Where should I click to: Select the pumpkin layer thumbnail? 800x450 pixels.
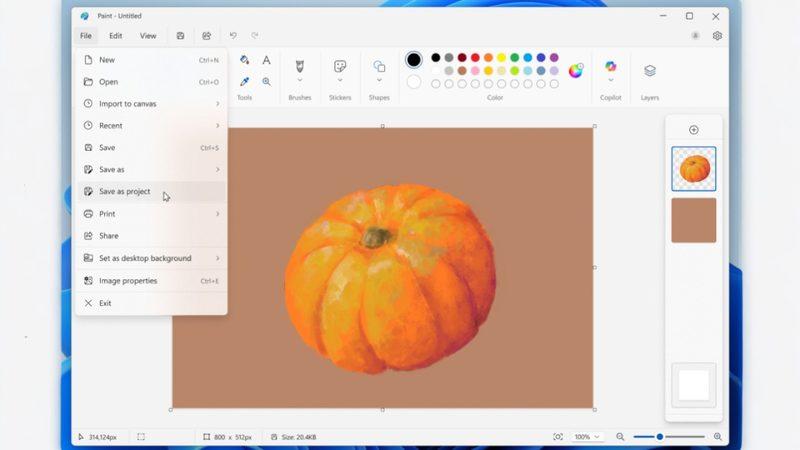tap(693, 169)
